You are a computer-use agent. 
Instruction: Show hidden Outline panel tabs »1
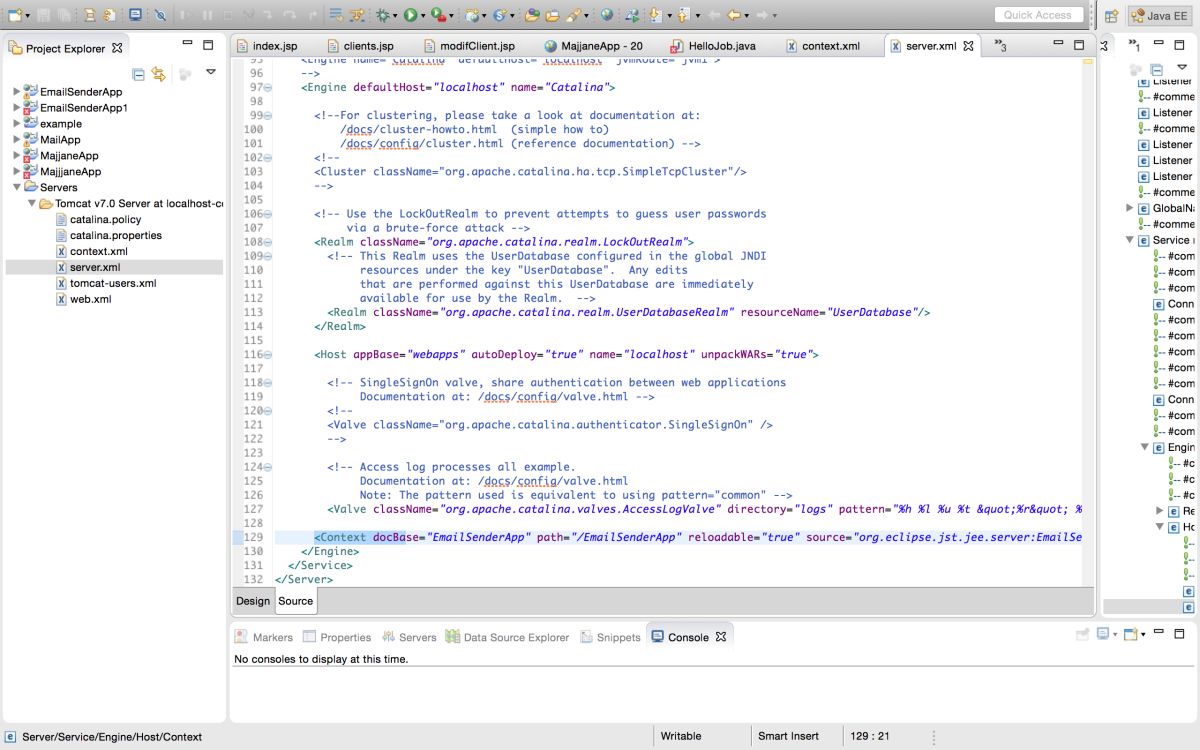(x=1134, y=46)
